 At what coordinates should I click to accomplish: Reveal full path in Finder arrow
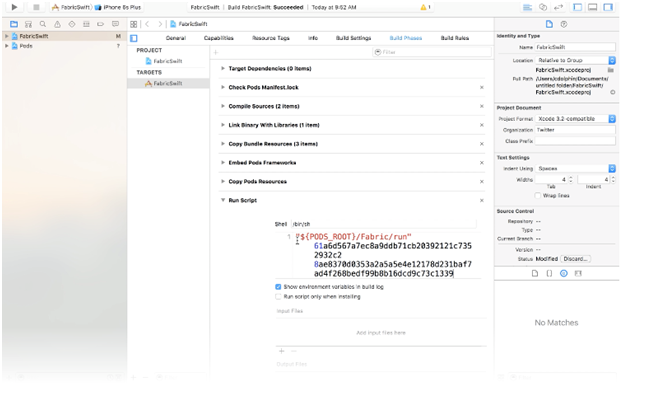[x=613, y=92]
